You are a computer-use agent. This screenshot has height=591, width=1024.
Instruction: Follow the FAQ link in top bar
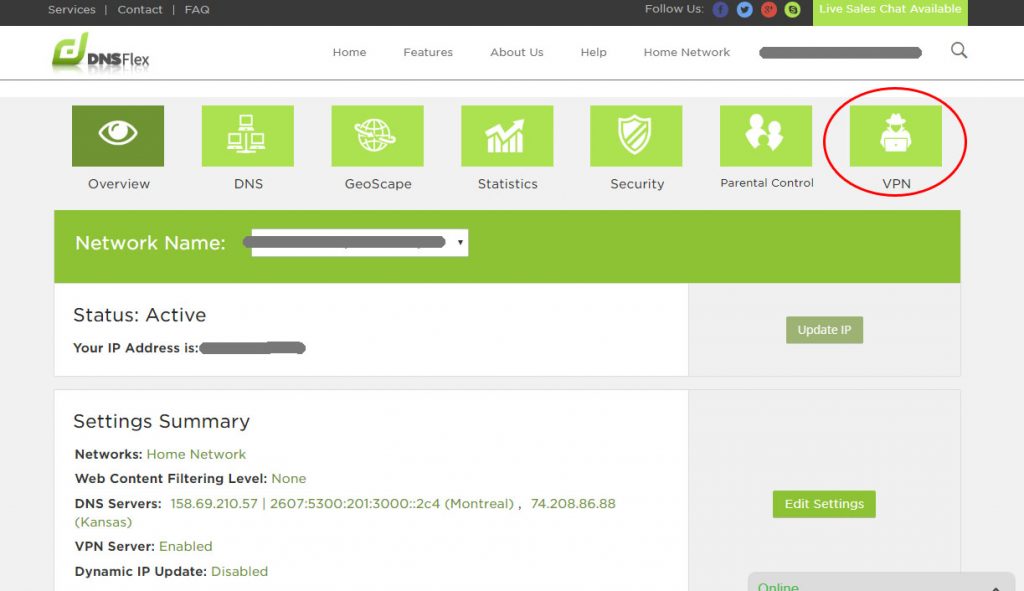click(x=197, y=10)
